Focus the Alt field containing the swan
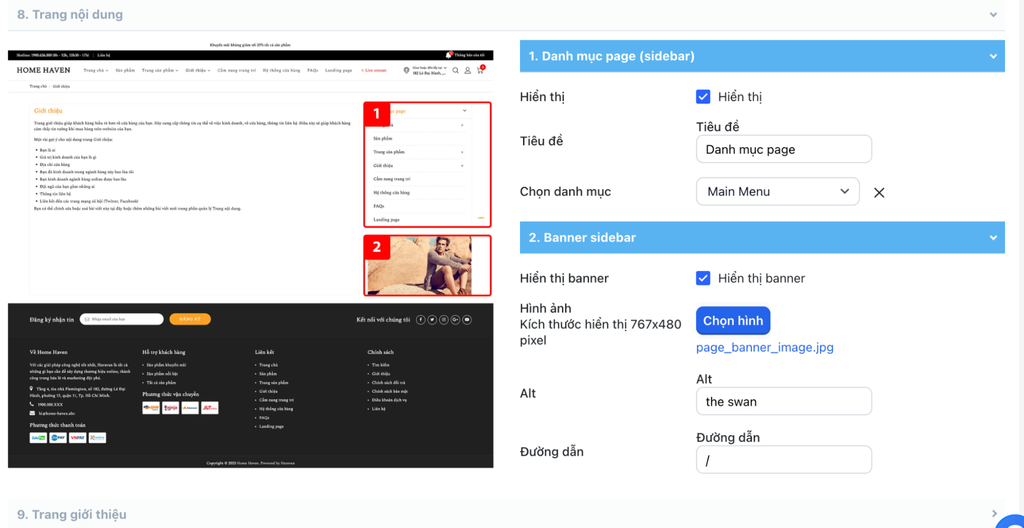This screenshot has height=528, width=1024. pyautogui.click(x=783, y=401)
